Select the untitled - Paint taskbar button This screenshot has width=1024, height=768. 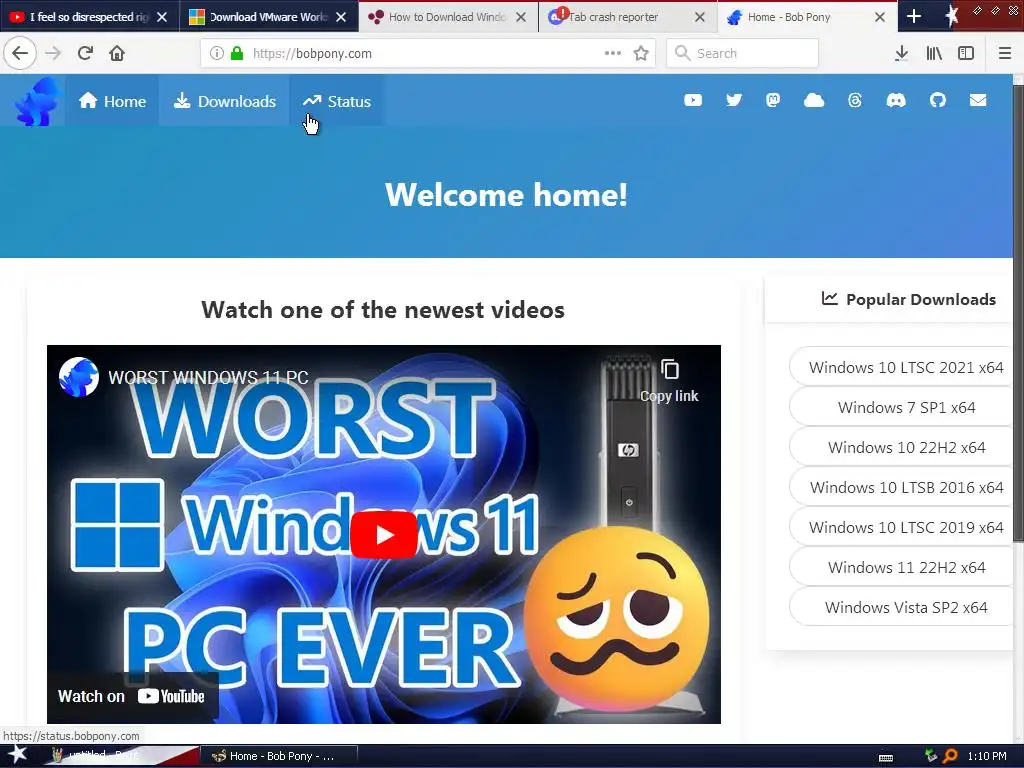coord(121,756)
